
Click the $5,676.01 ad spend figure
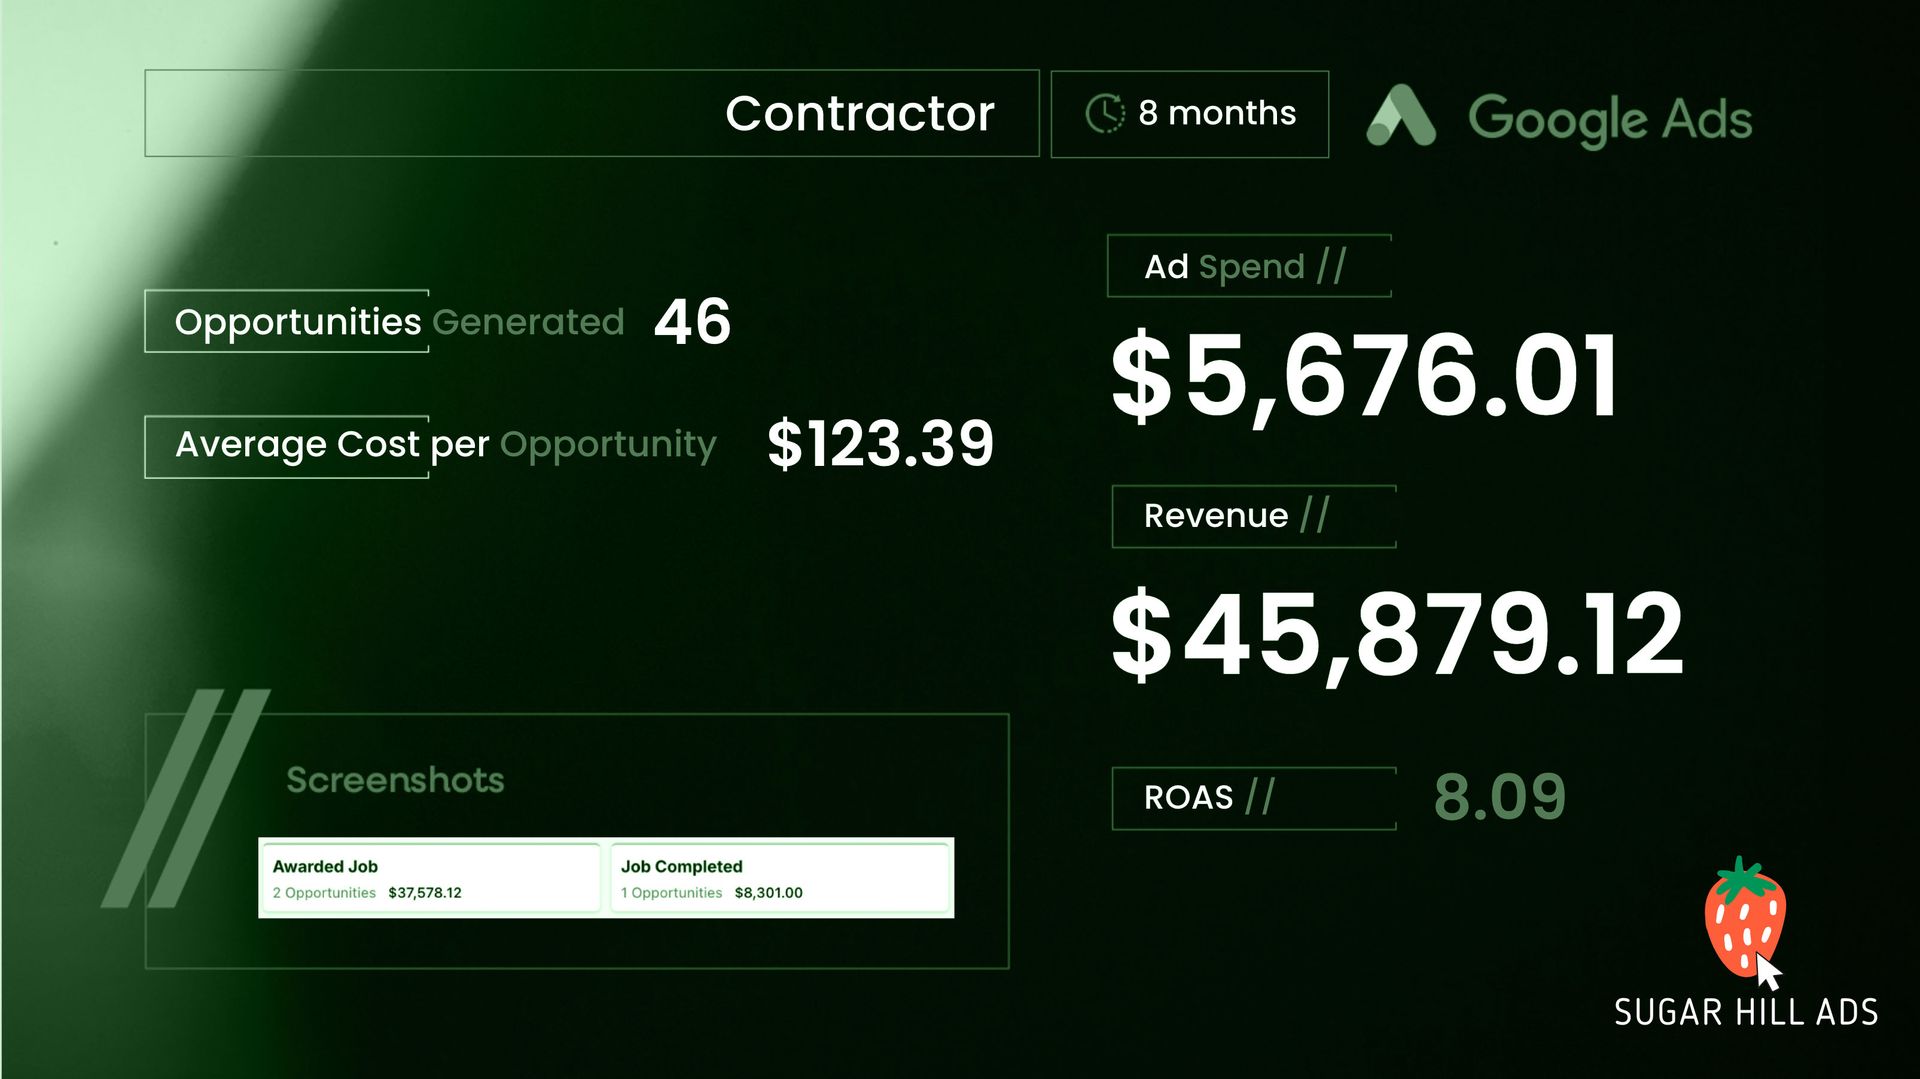pos(1364,377)
